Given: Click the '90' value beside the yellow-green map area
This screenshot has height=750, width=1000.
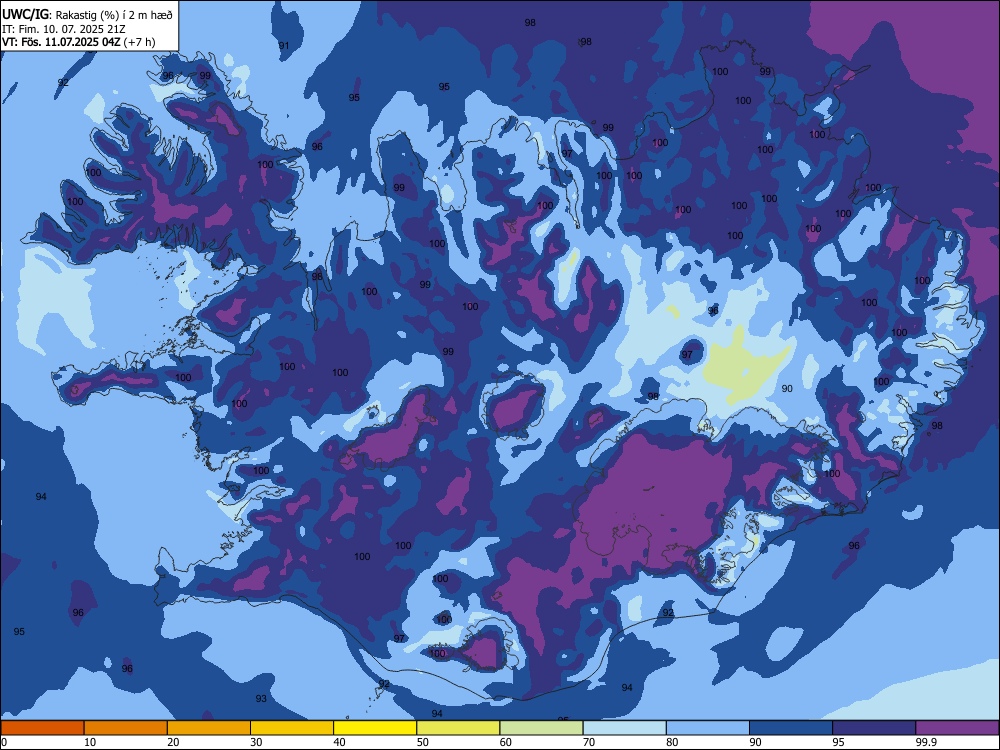Looking at the screenshot, I should (x=787, y=388).
